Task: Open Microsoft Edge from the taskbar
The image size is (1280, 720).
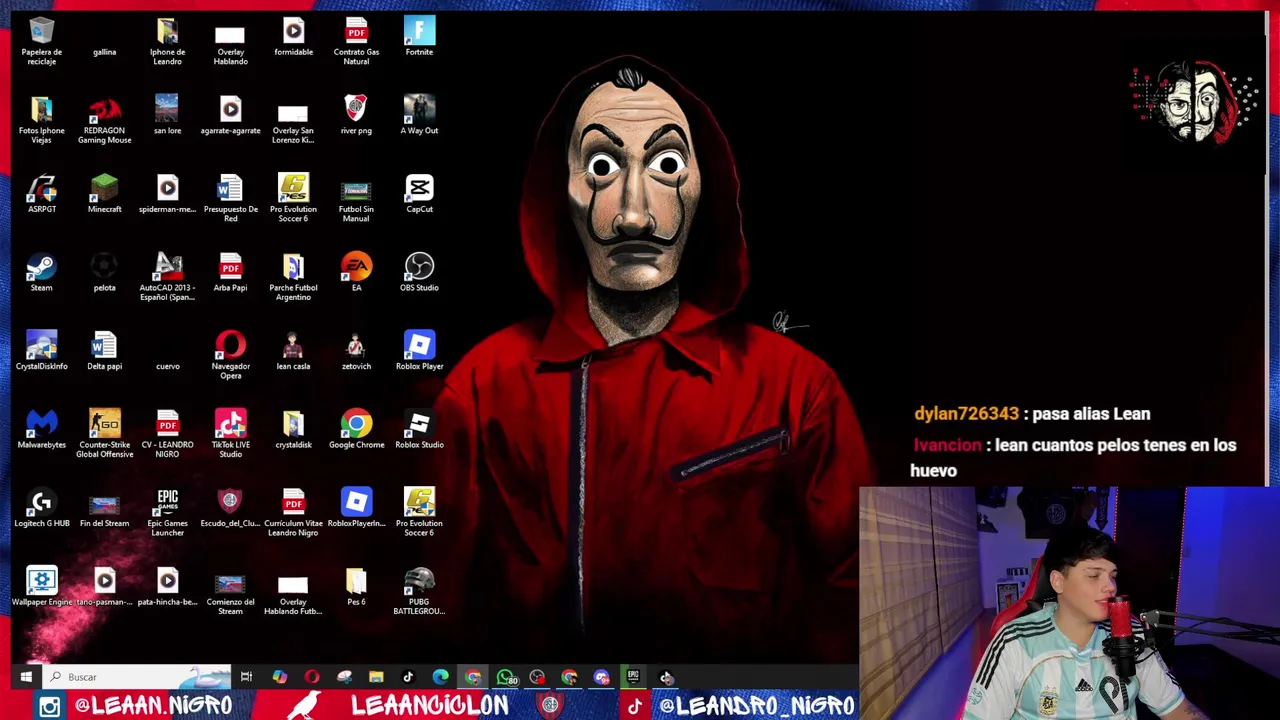Action: pyautogui.click(x=440, y=677)
